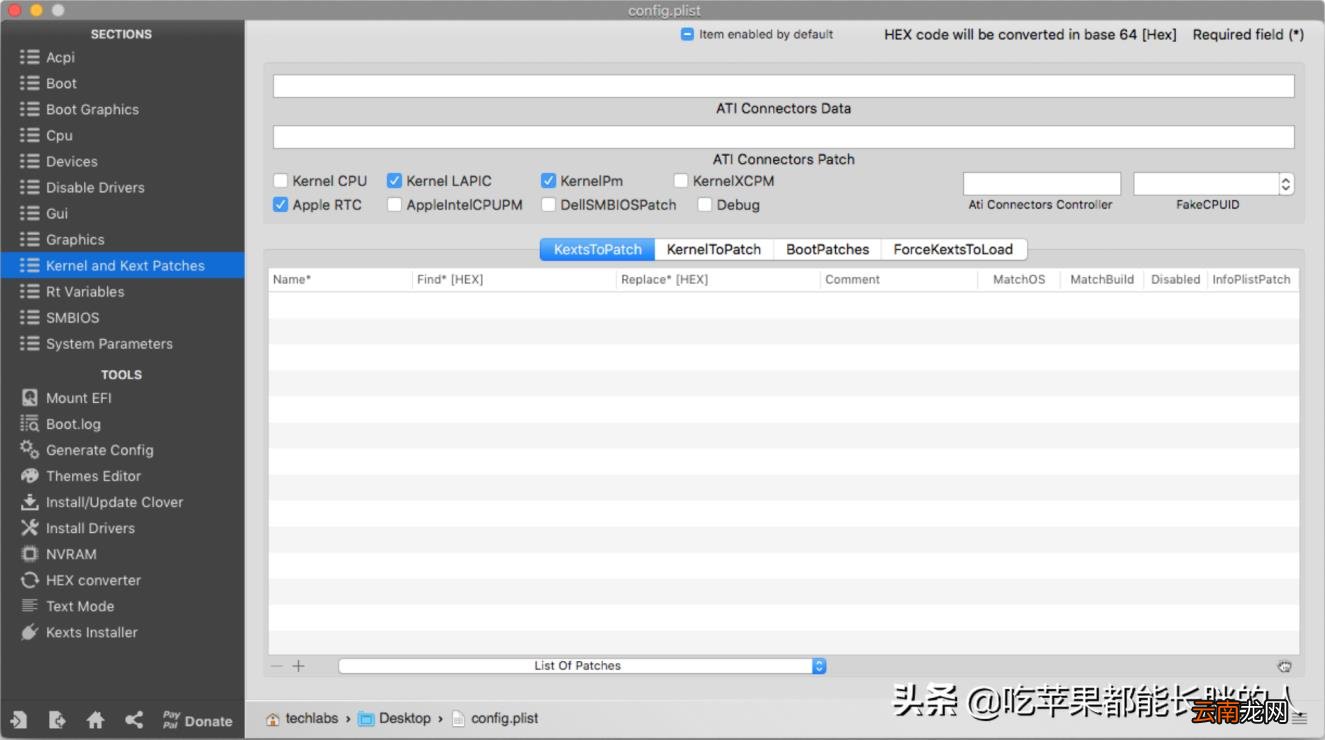This screenshot has width=1325, height=740.
Task: Click the home icon in bottom toolbar
Action: [96, 720]
